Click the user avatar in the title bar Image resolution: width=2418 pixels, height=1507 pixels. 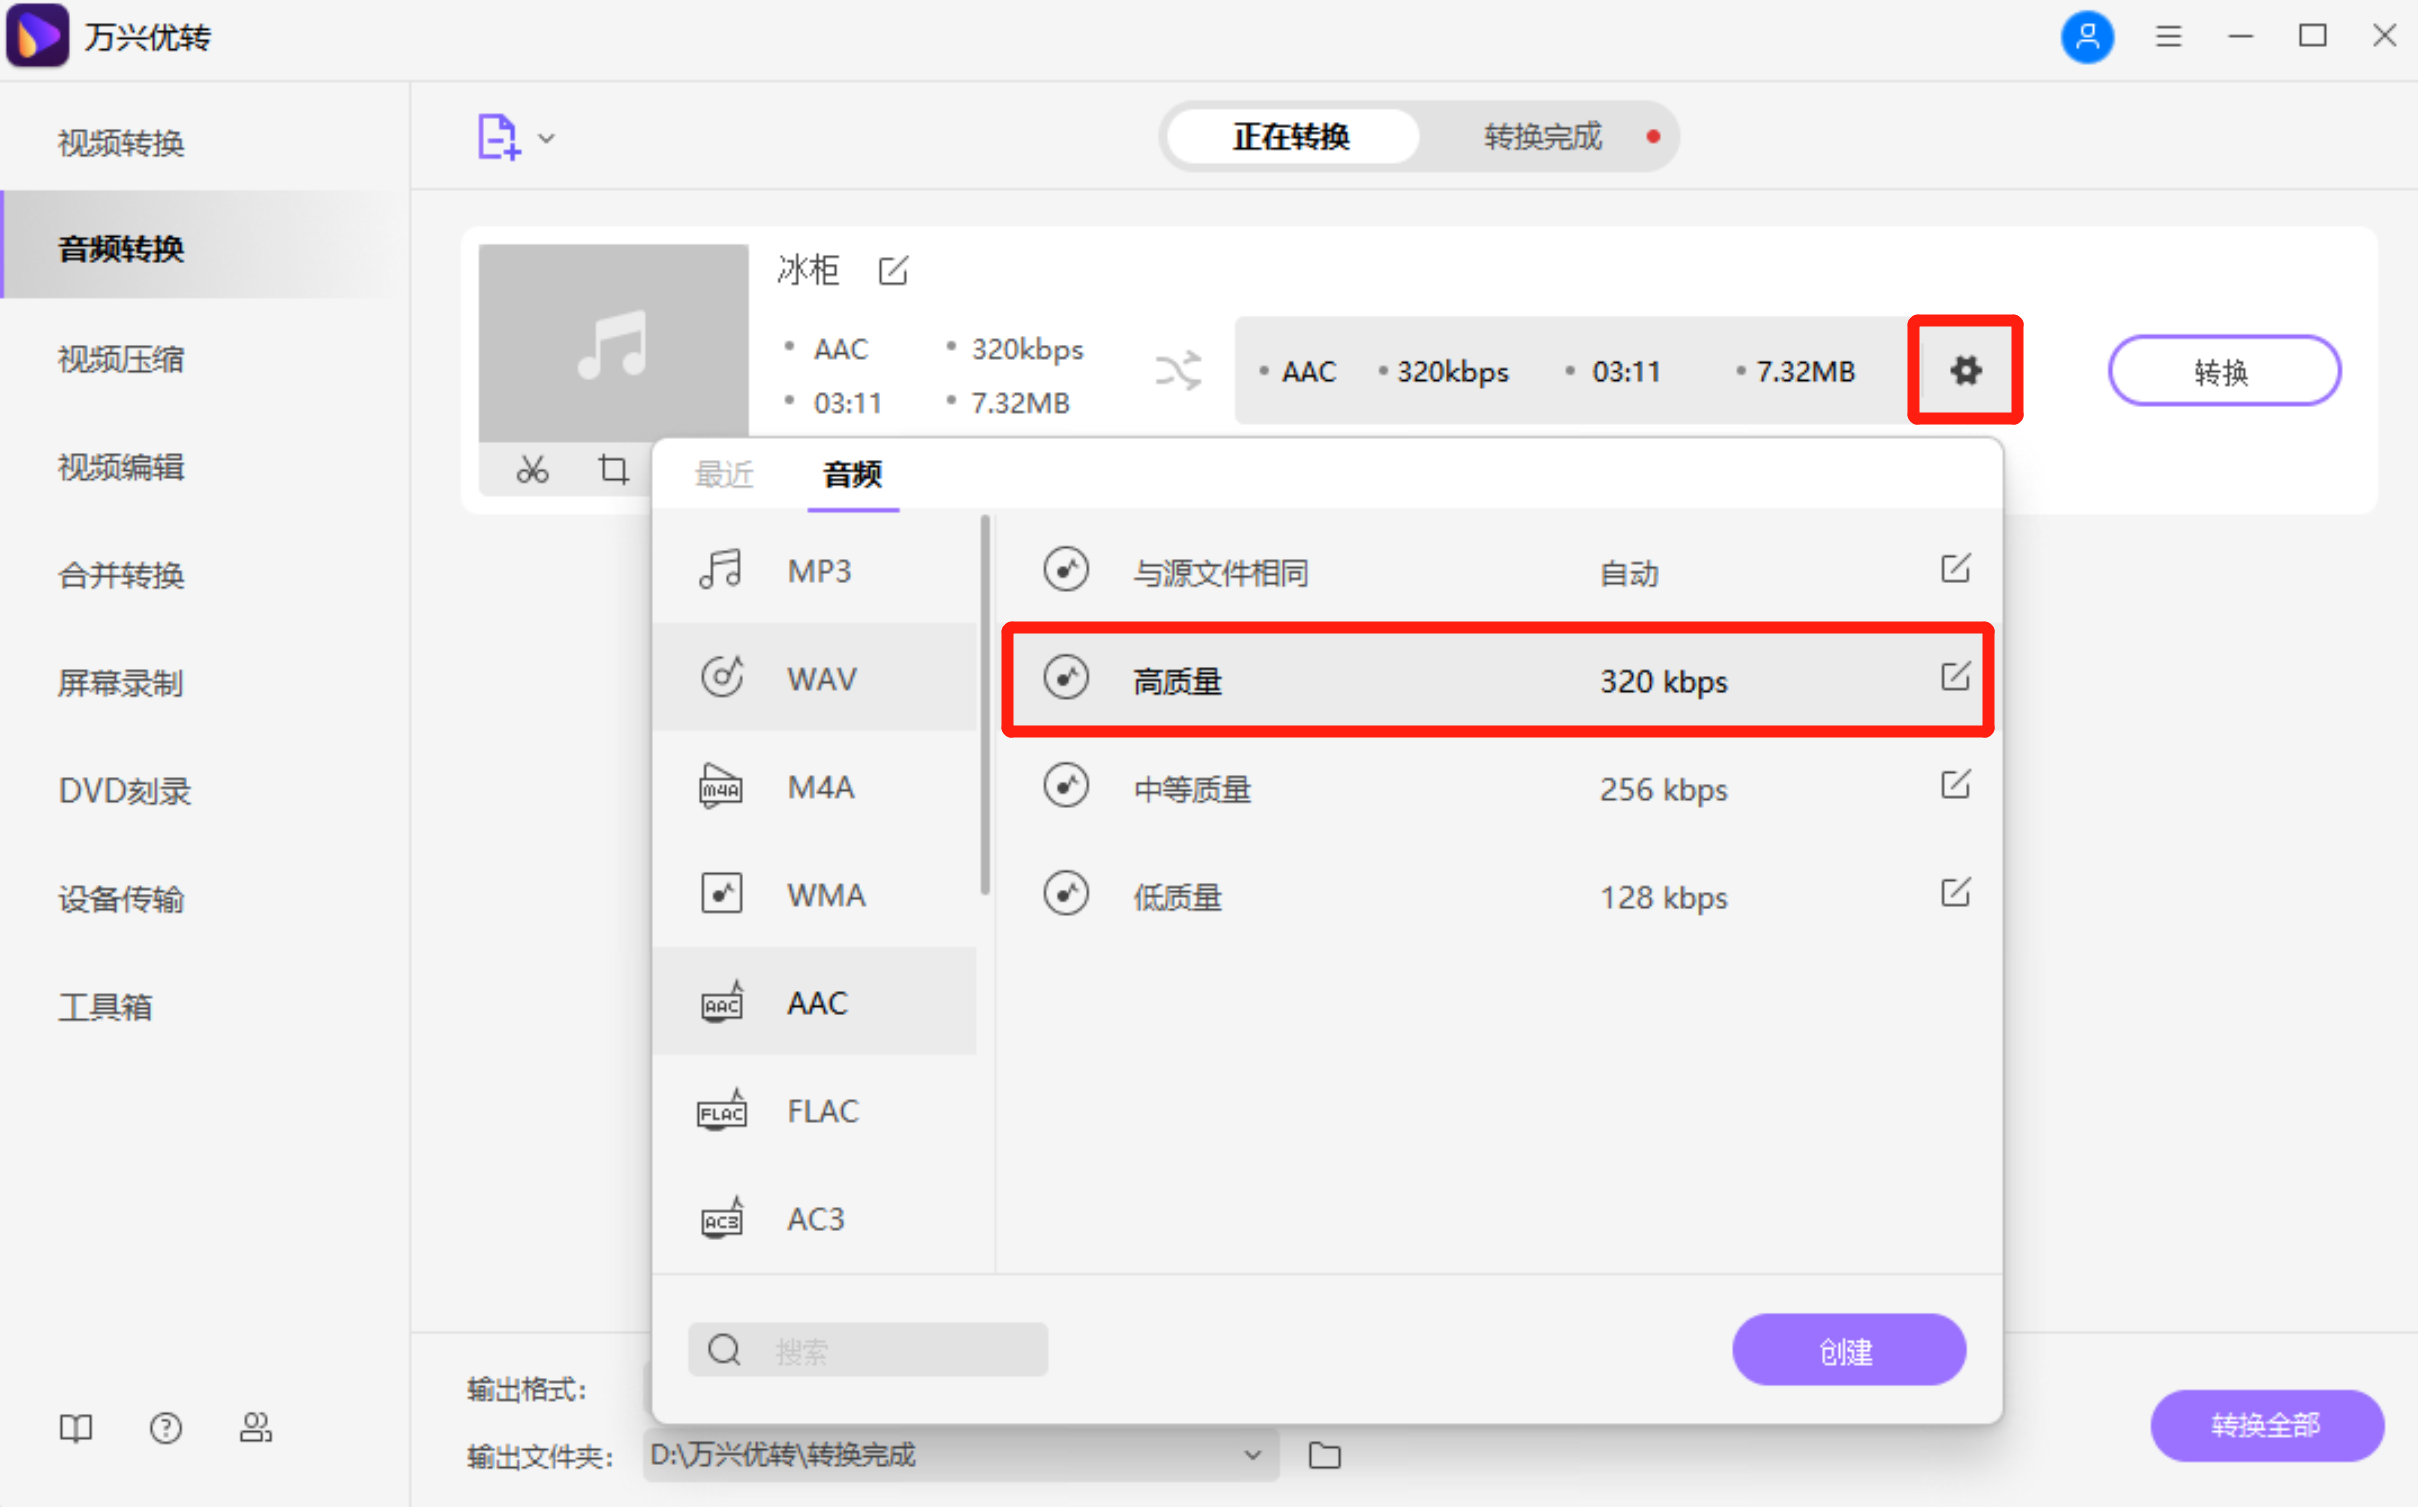[2088, 36]
